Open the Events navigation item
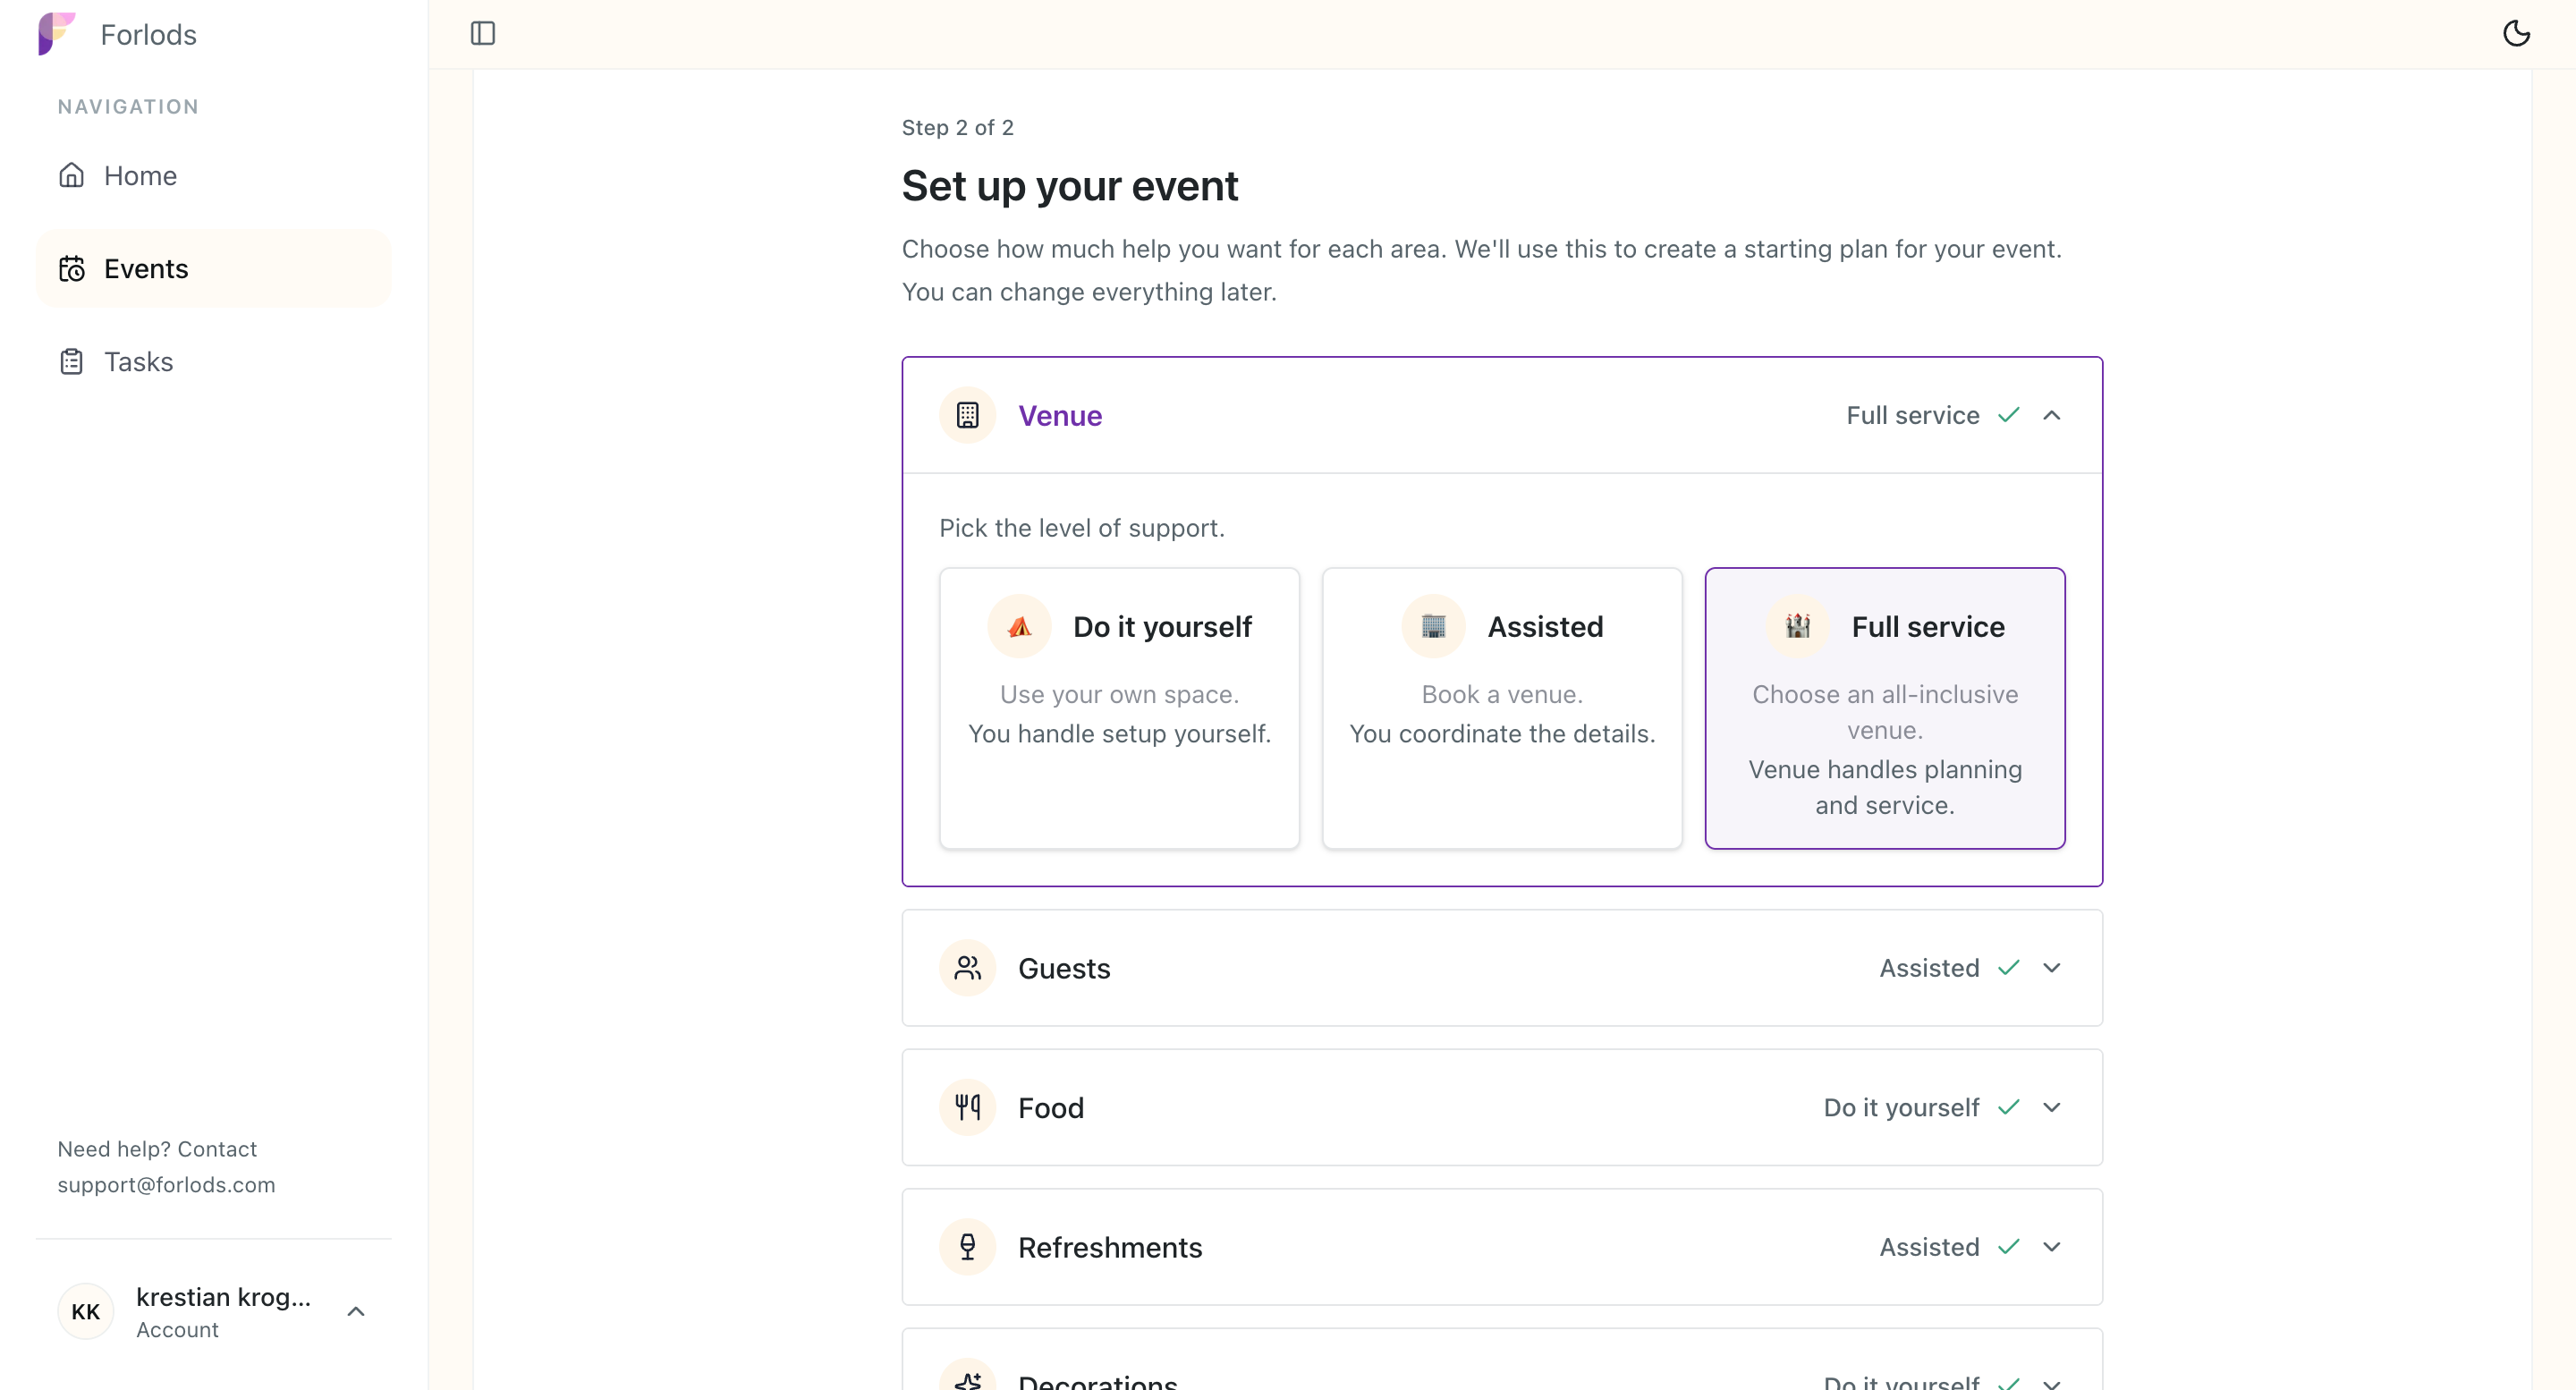Screen dimensions: 2576x1390 coord(213,269)
